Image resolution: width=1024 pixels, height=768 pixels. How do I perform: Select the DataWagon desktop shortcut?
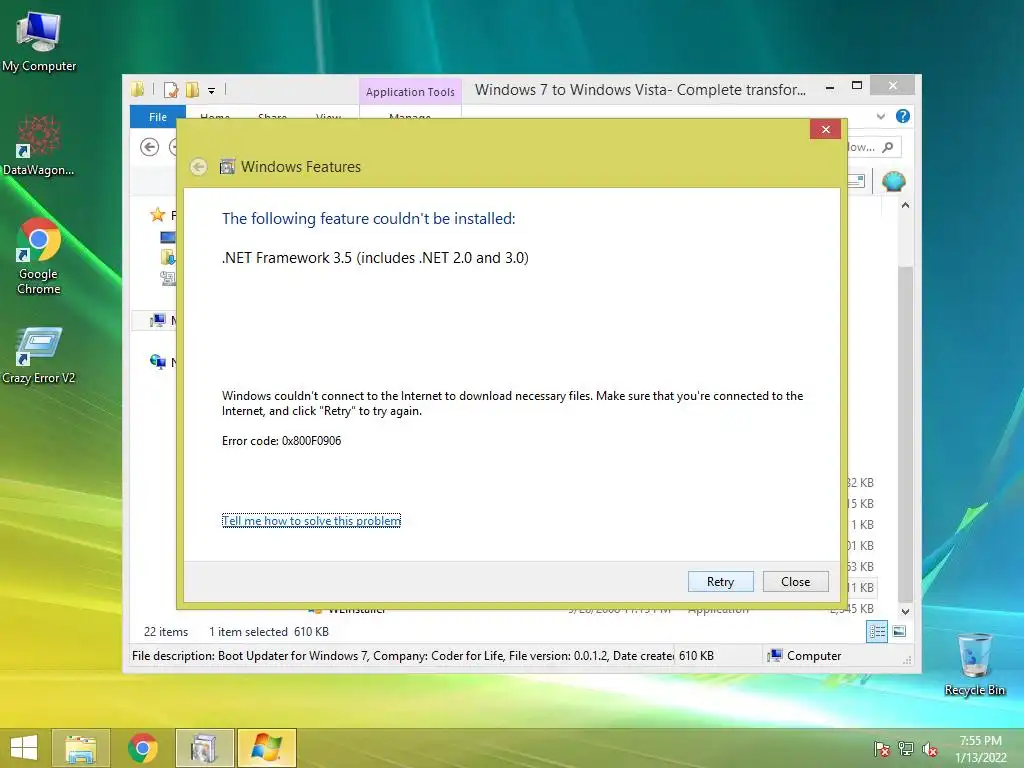click(39, 146)
